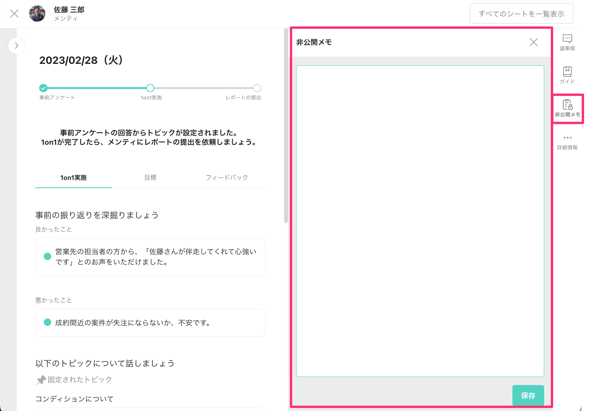Click the 1on1実施 progress step circle
Image resolution: width=600 pixels, height=411 pixels.
tap(150, 88)
